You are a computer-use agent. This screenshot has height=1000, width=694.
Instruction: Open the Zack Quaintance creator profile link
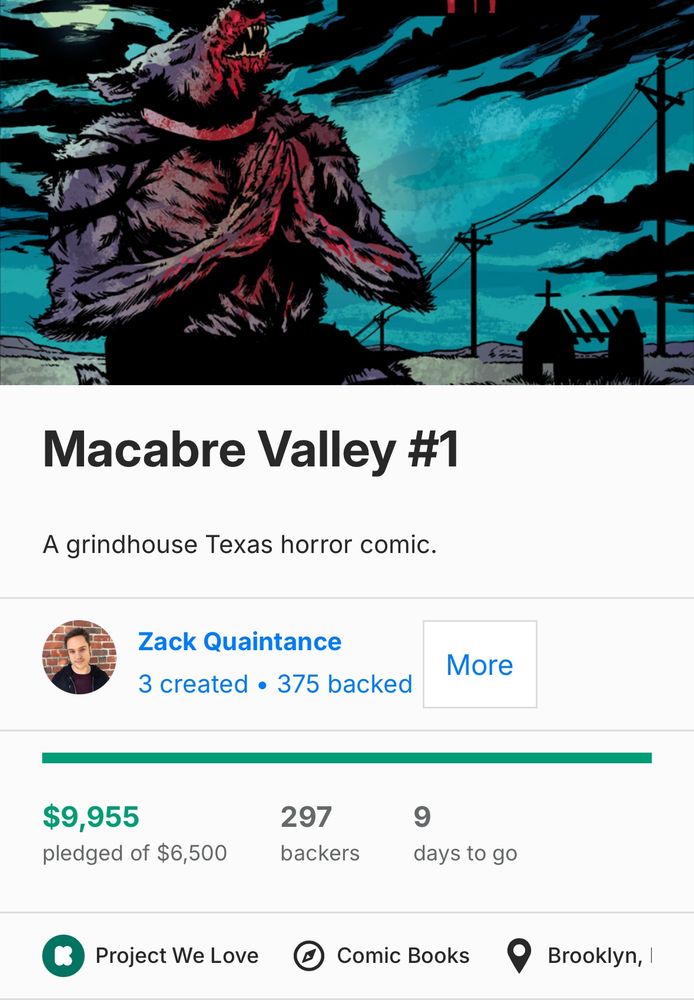click(240, 642)
